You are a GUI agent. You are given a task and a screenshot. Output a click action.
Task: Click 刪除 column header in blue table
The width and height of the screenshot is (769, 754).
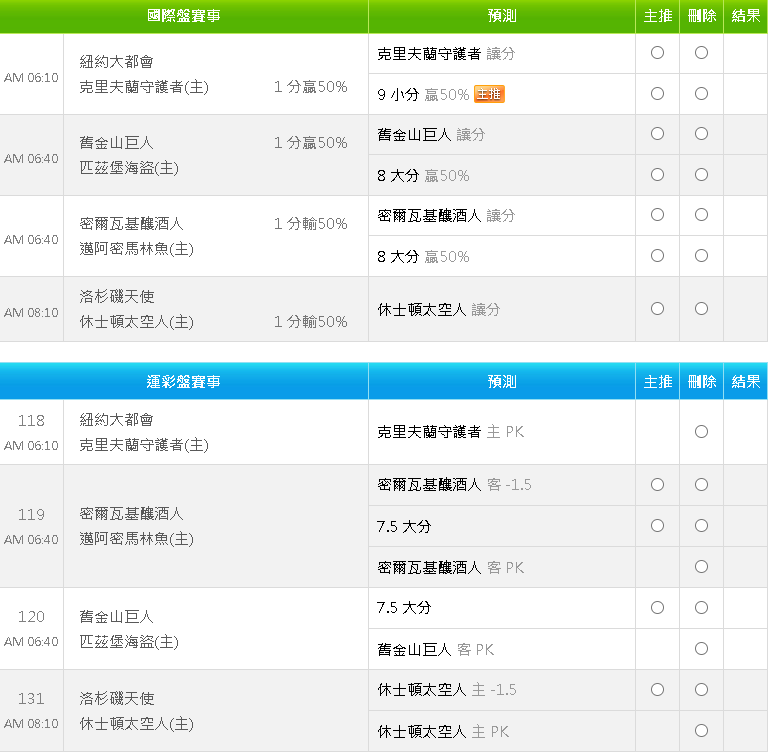[x=702, y=381]
